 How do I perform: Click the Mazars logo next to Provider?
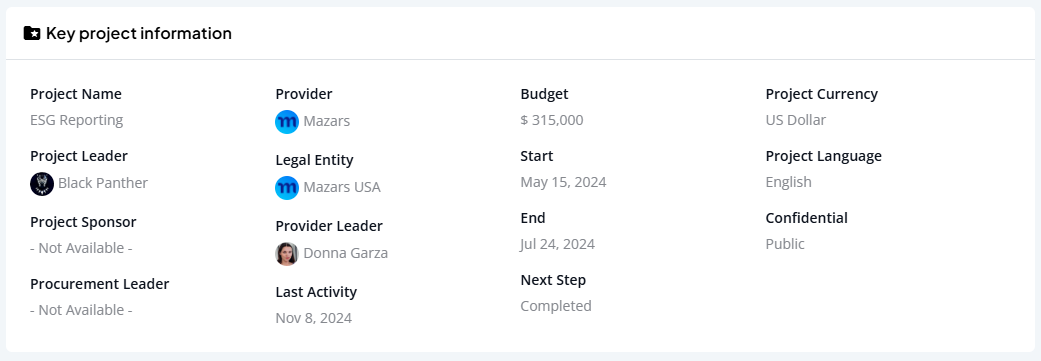point(287,121)
